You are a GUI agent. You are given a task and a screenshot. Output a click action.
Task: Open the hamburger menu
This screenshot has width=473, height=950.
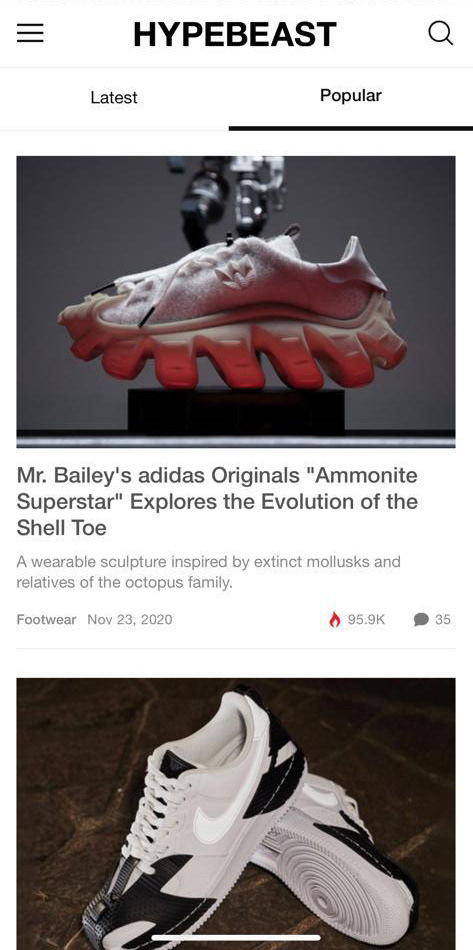point(30,33)
